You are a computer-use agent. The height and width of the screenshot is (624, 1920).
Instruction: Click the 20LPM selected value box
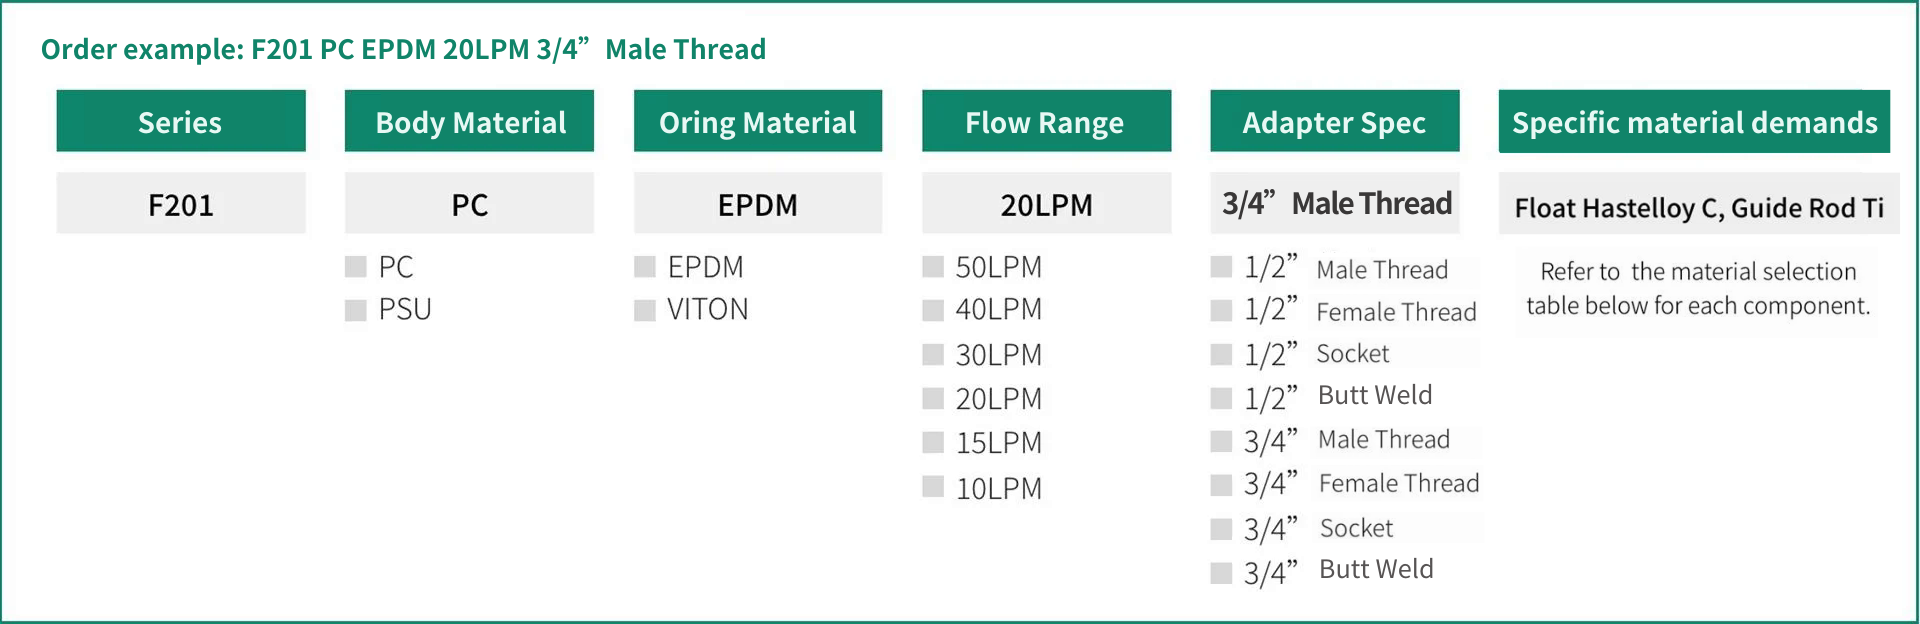[x=1046, y=203]
